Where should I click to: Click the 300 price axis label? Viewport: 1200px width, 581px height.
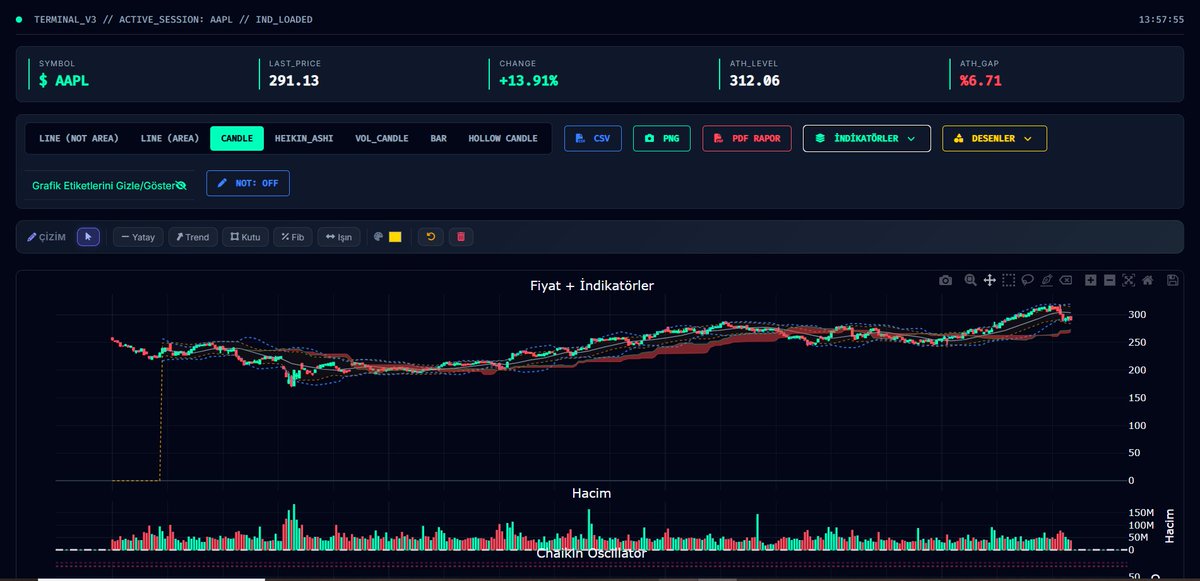(1138, 314)
